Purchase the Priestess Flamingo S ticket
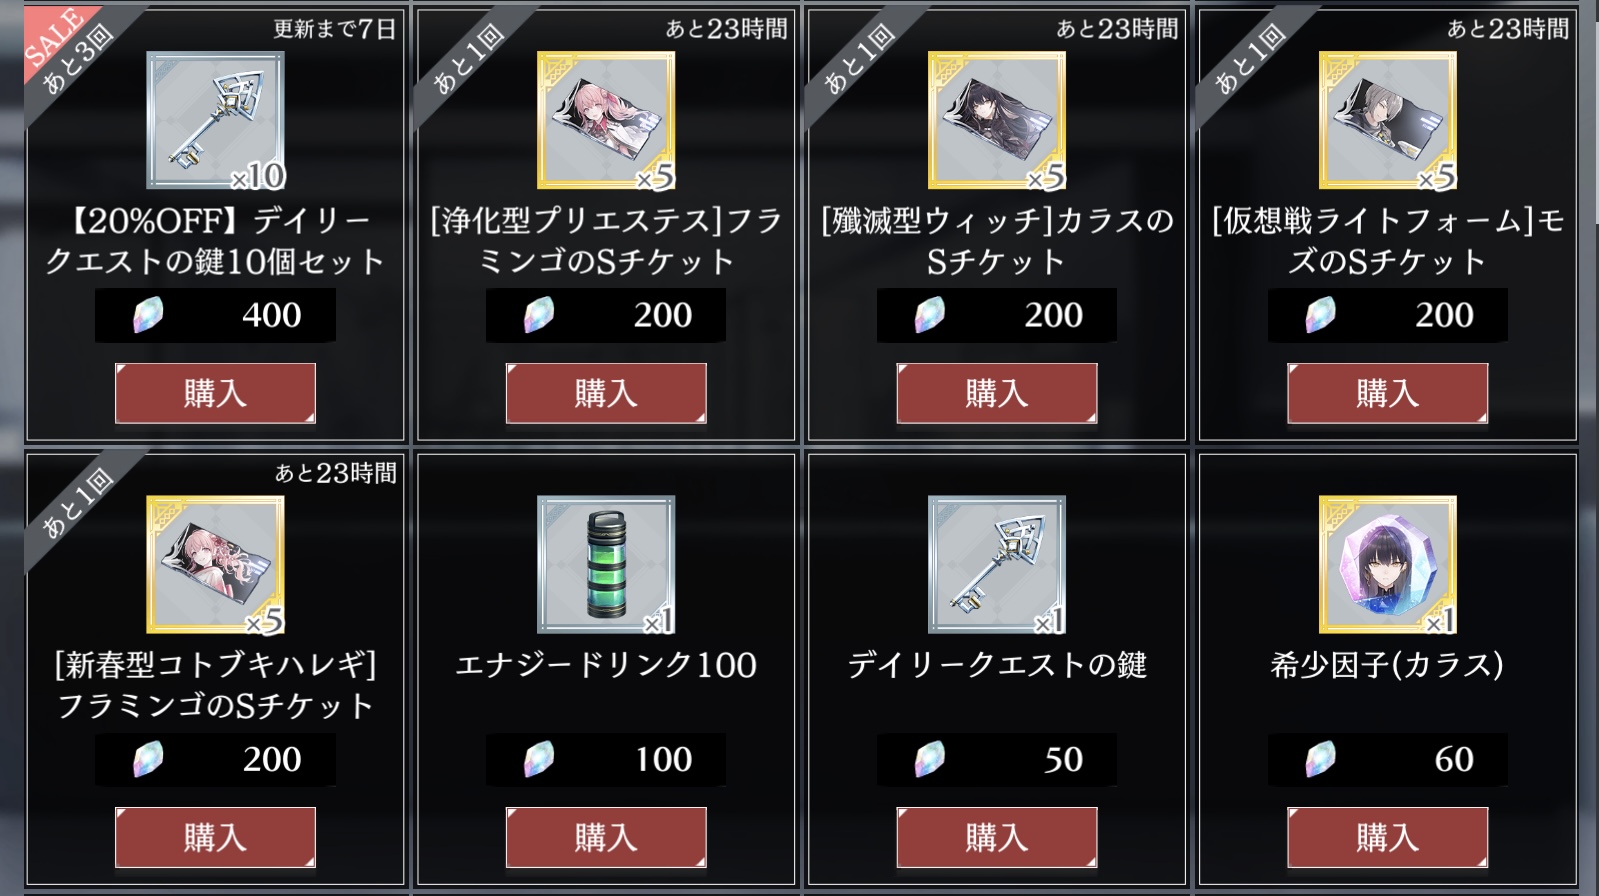The width and height of the screenshot is (1599, 896). tap(606, 393)
